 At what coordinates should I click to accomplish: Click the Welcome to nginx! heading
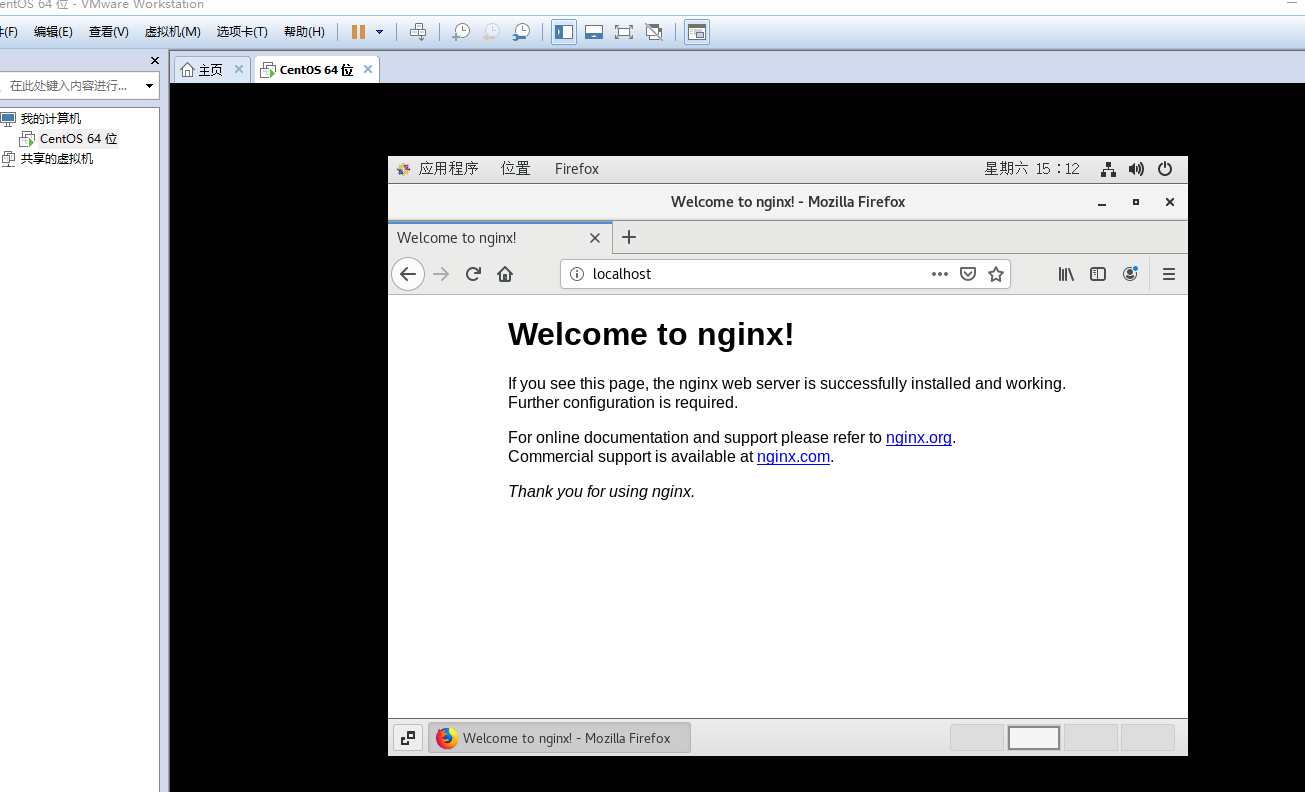[651, 334]
